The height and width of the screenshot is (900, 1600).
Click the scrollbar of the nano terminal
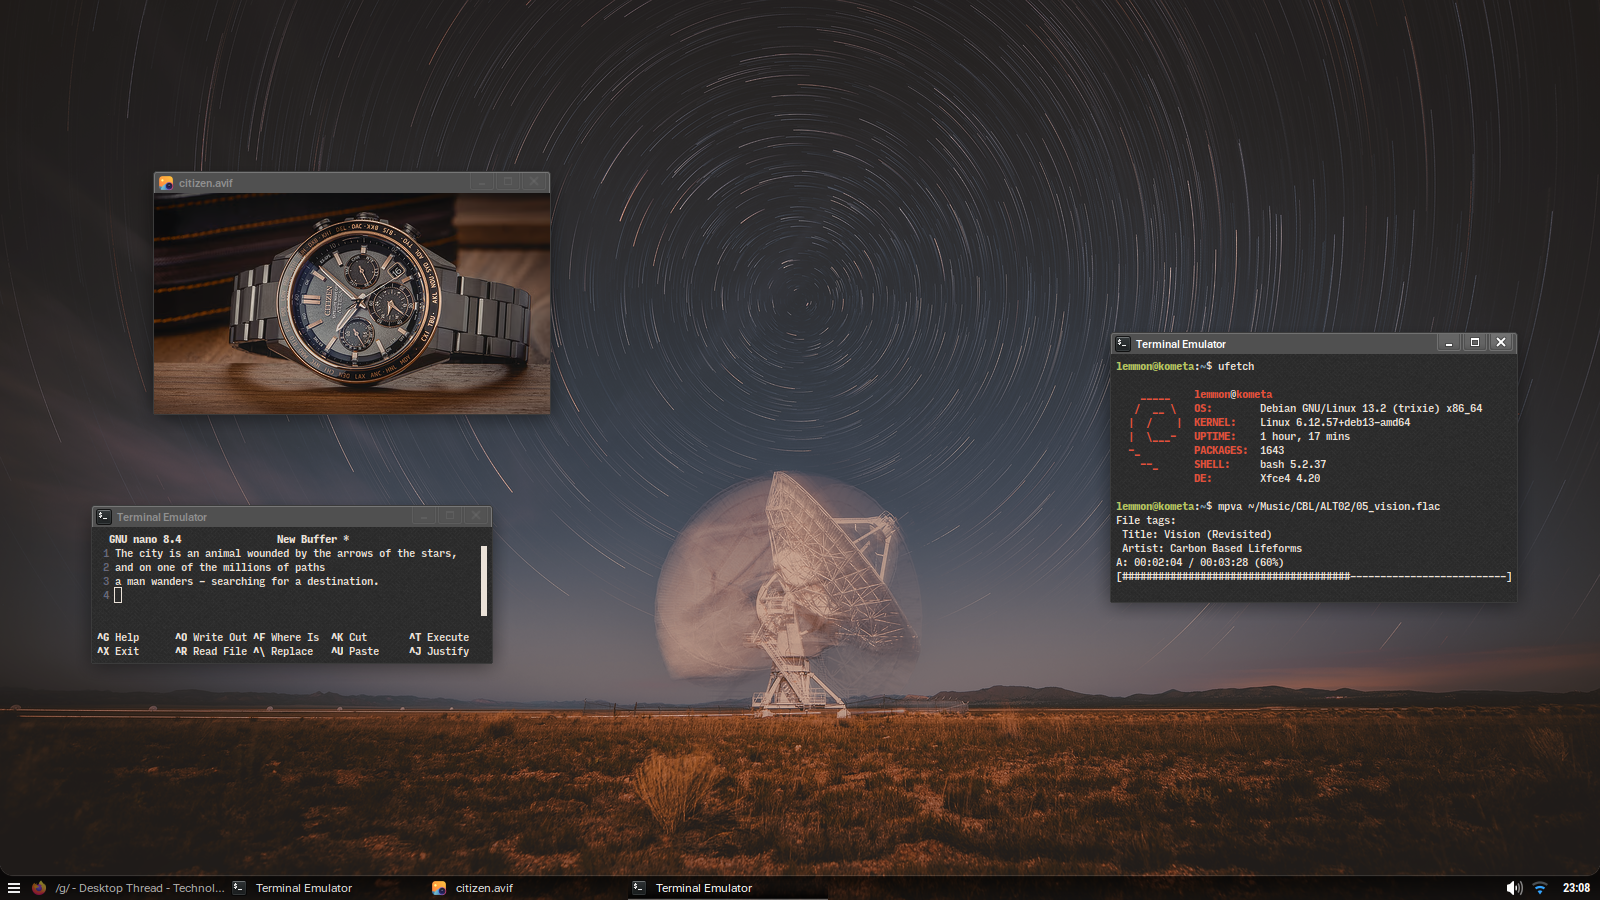484,581
